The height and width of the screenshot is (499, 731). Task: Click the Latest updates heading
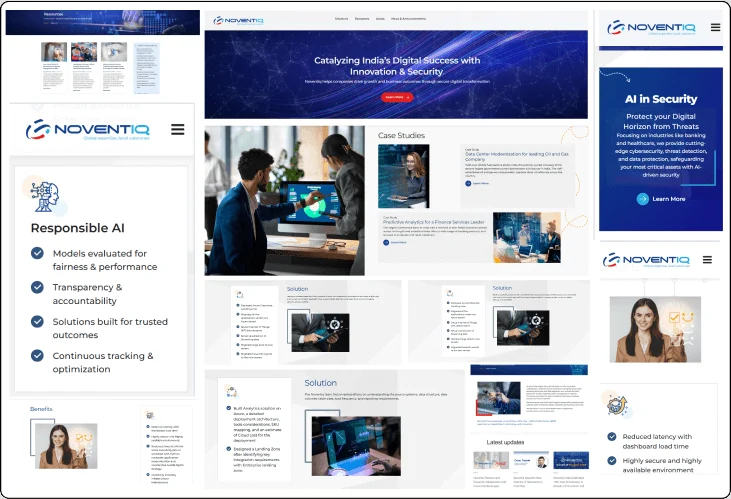click(505, 442)
